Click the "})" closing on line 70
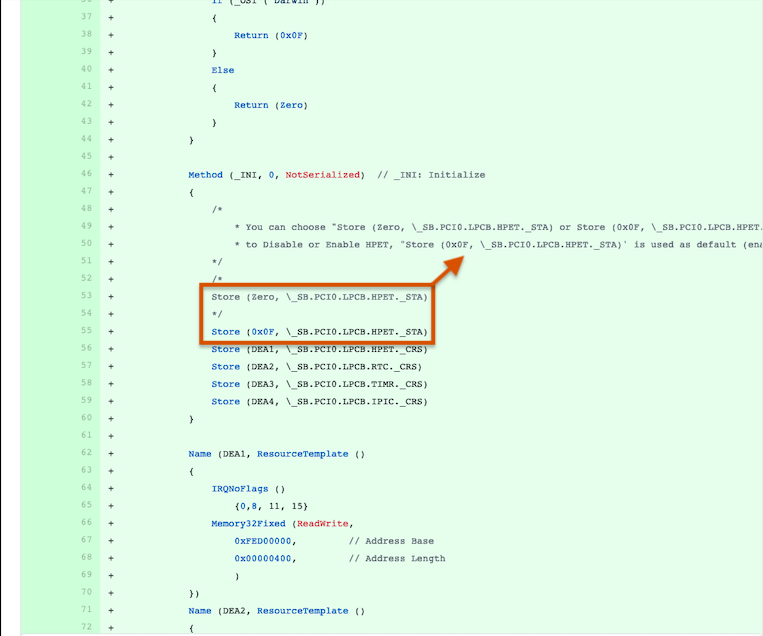Viewport: 763px width, 636px height. 194,593
